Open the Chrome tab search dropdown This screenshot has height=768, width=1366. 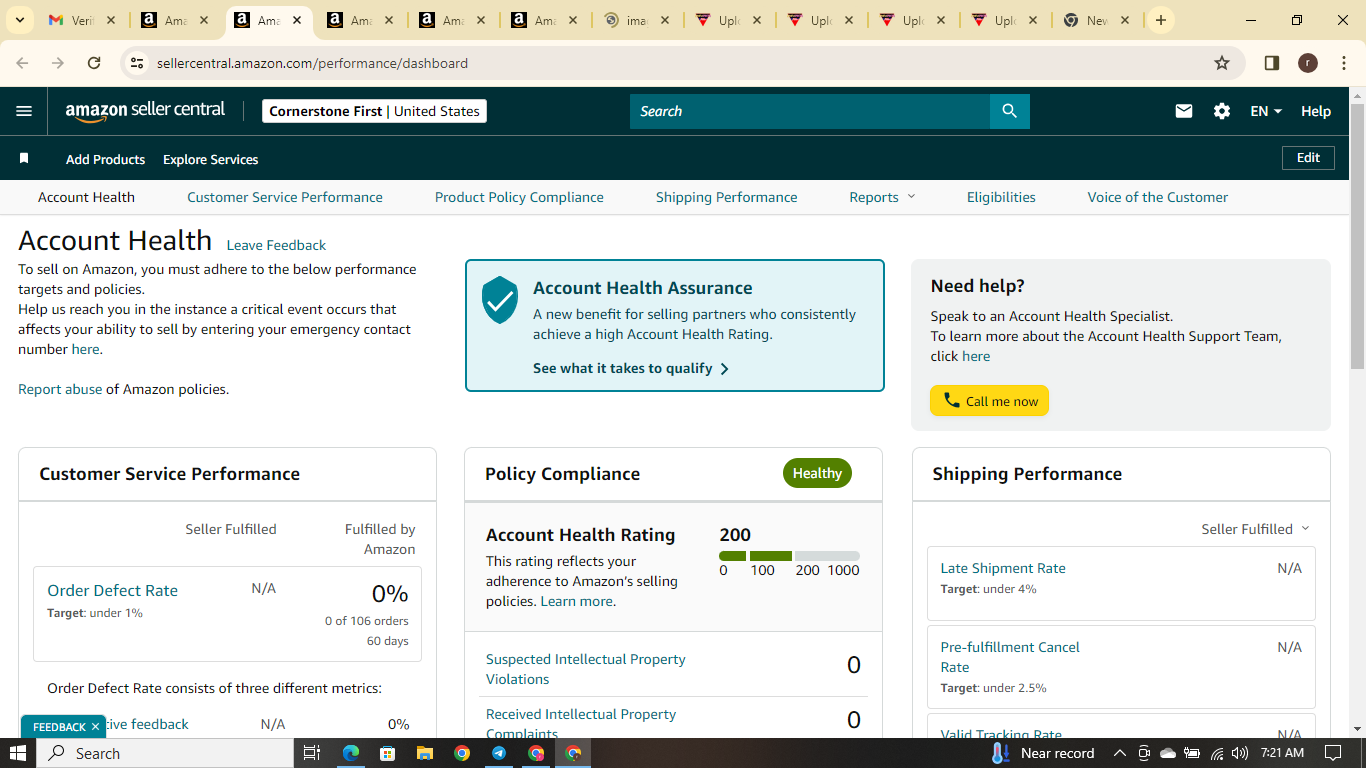pos(19,20)
